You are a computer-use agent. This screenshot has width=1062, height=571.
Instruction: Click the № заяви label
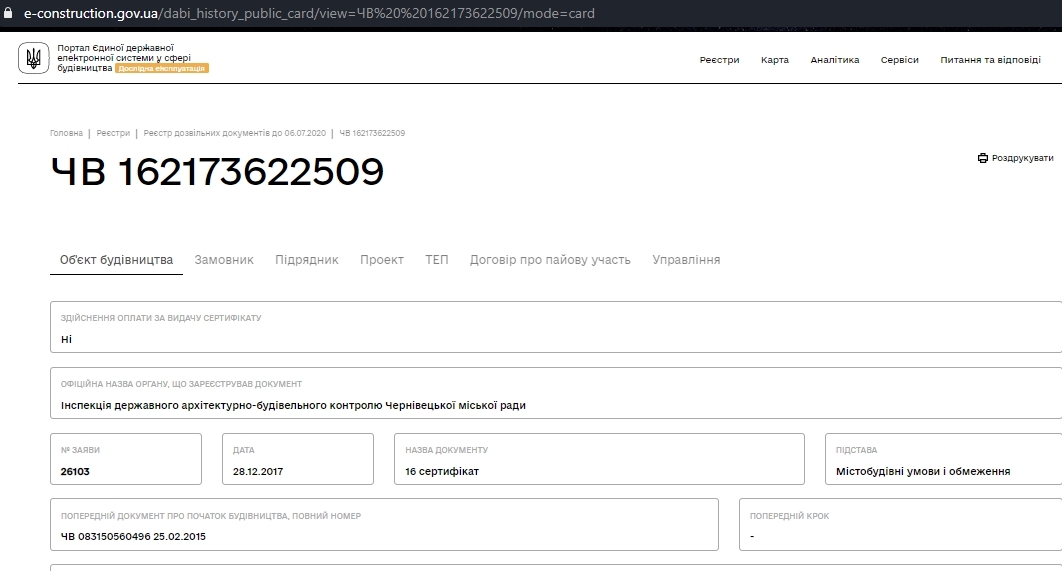point(81,450)
